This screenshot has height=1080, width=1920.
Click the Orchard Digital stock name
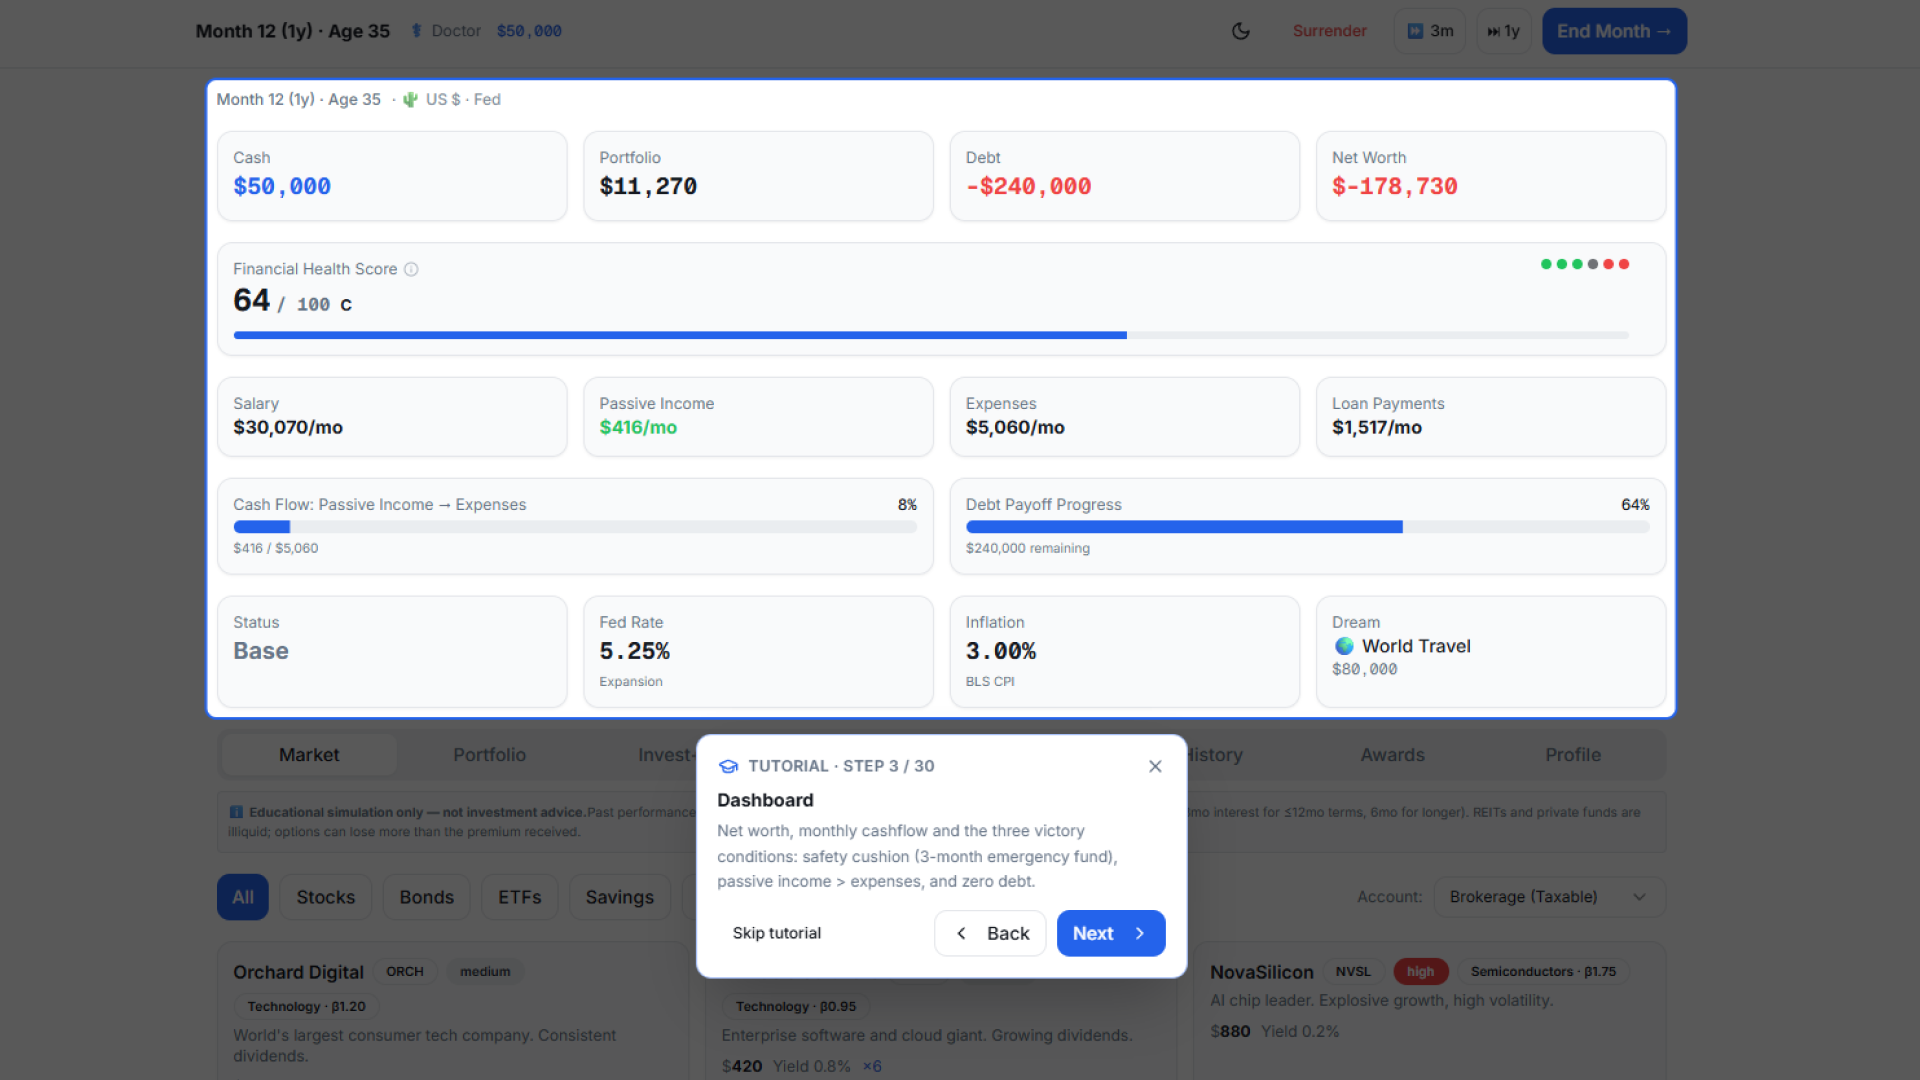click(298, 972)
